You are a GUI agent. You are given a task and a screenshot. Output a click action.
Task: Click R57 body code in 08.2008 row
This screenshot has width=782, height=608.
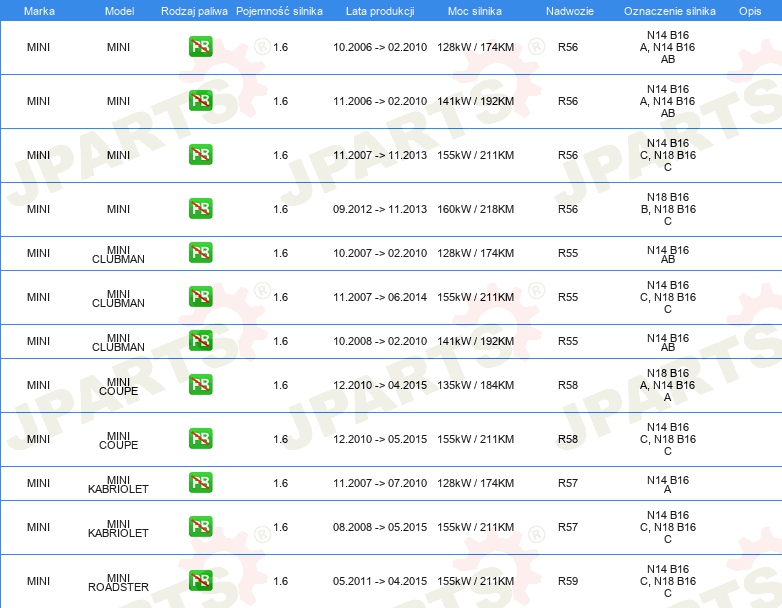(568, 527)
